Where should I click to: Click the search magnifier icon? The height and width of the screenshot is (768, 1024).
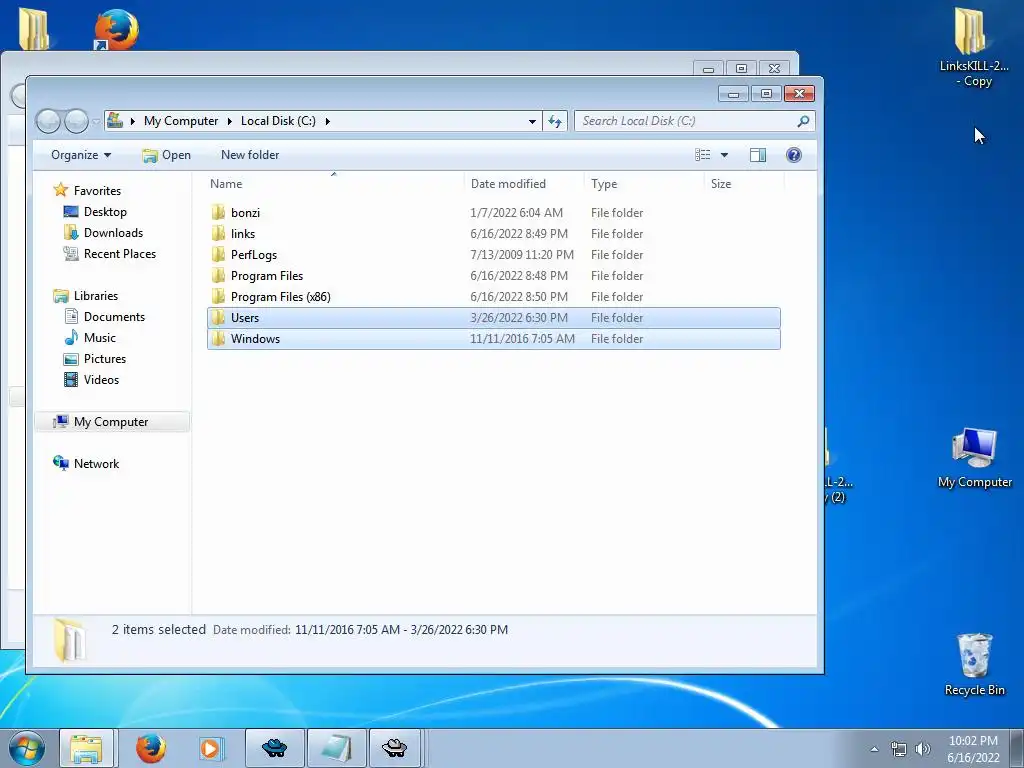tap(803, 121)
